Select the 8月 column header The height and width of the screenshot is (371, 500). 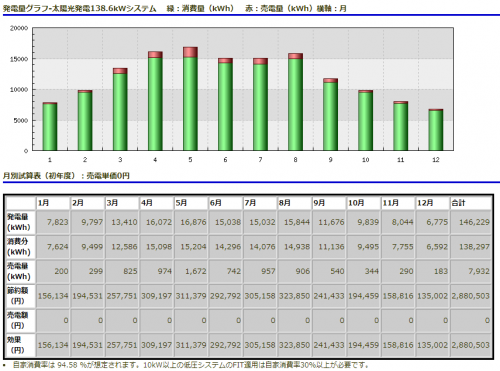294,203
